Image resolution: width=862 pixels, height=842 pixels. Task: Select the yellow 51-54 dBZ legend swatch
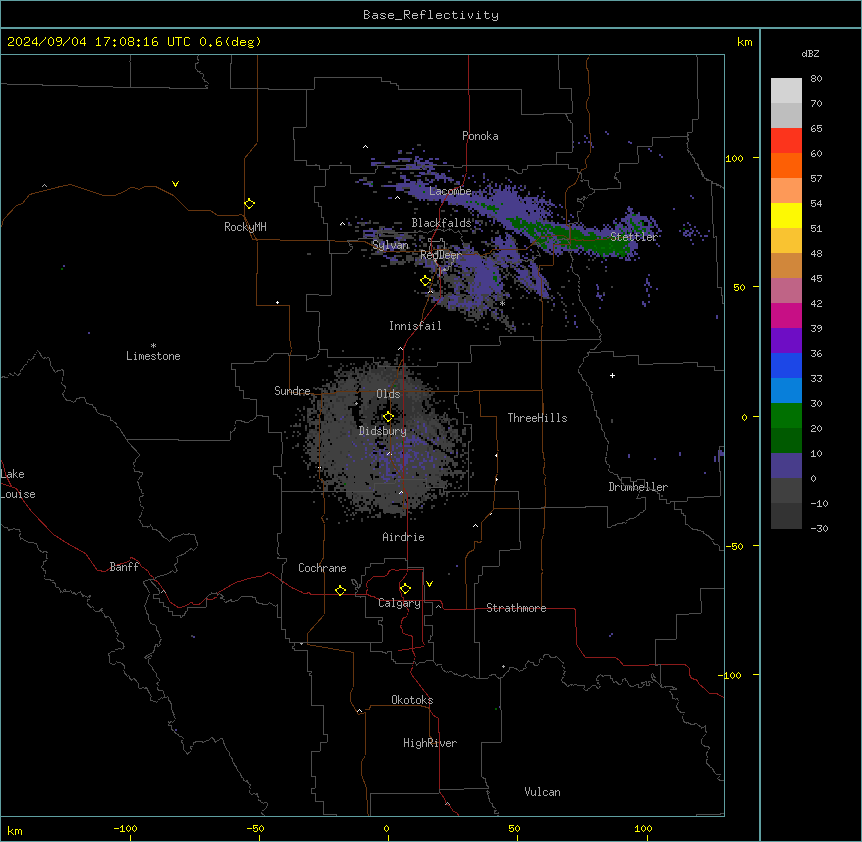pos(786,215)
